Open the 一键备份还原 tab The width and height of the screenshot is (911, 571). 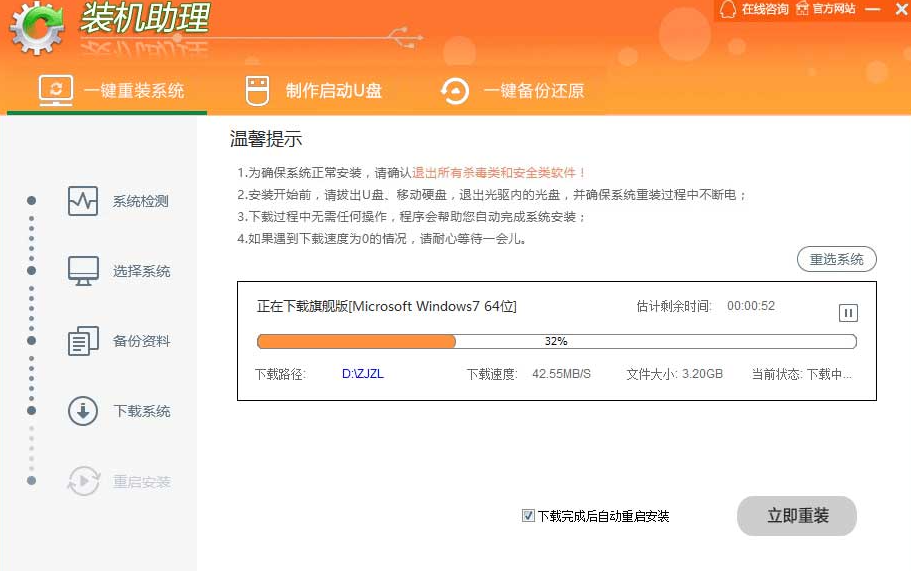[512, 91]
